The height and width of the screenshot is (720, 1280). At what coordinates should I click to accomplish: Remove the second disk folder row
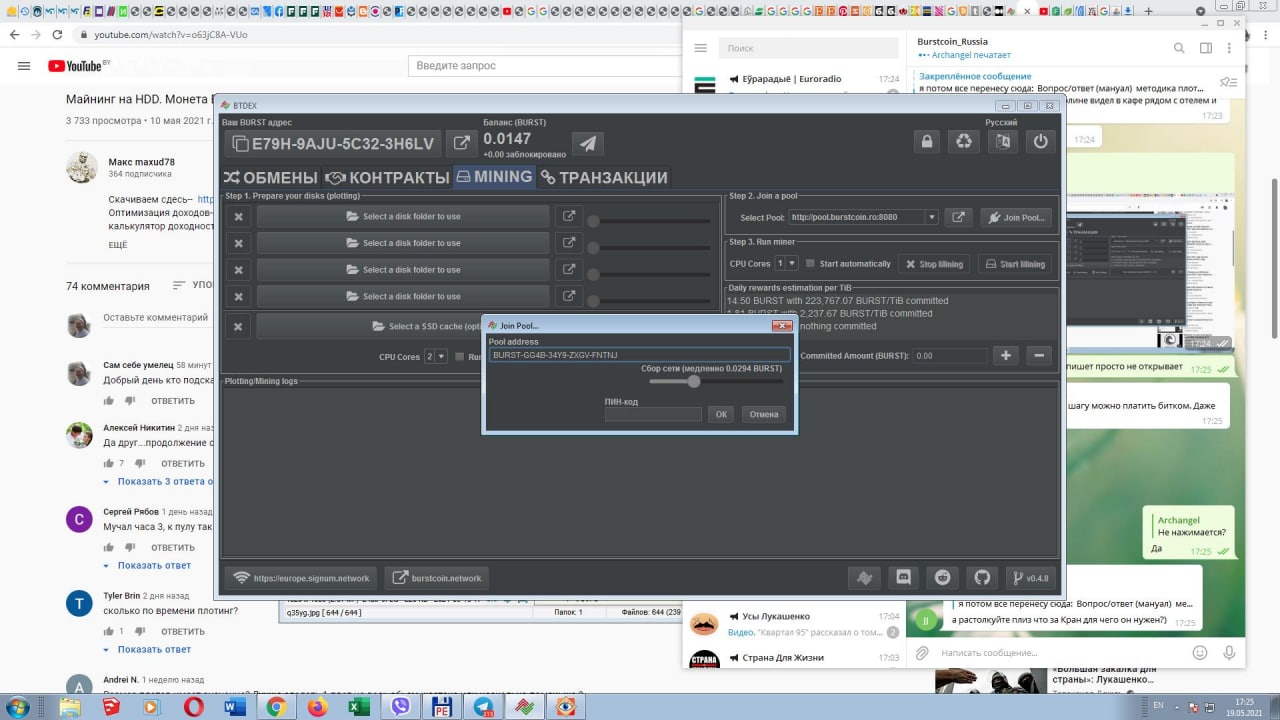[238, 243]
